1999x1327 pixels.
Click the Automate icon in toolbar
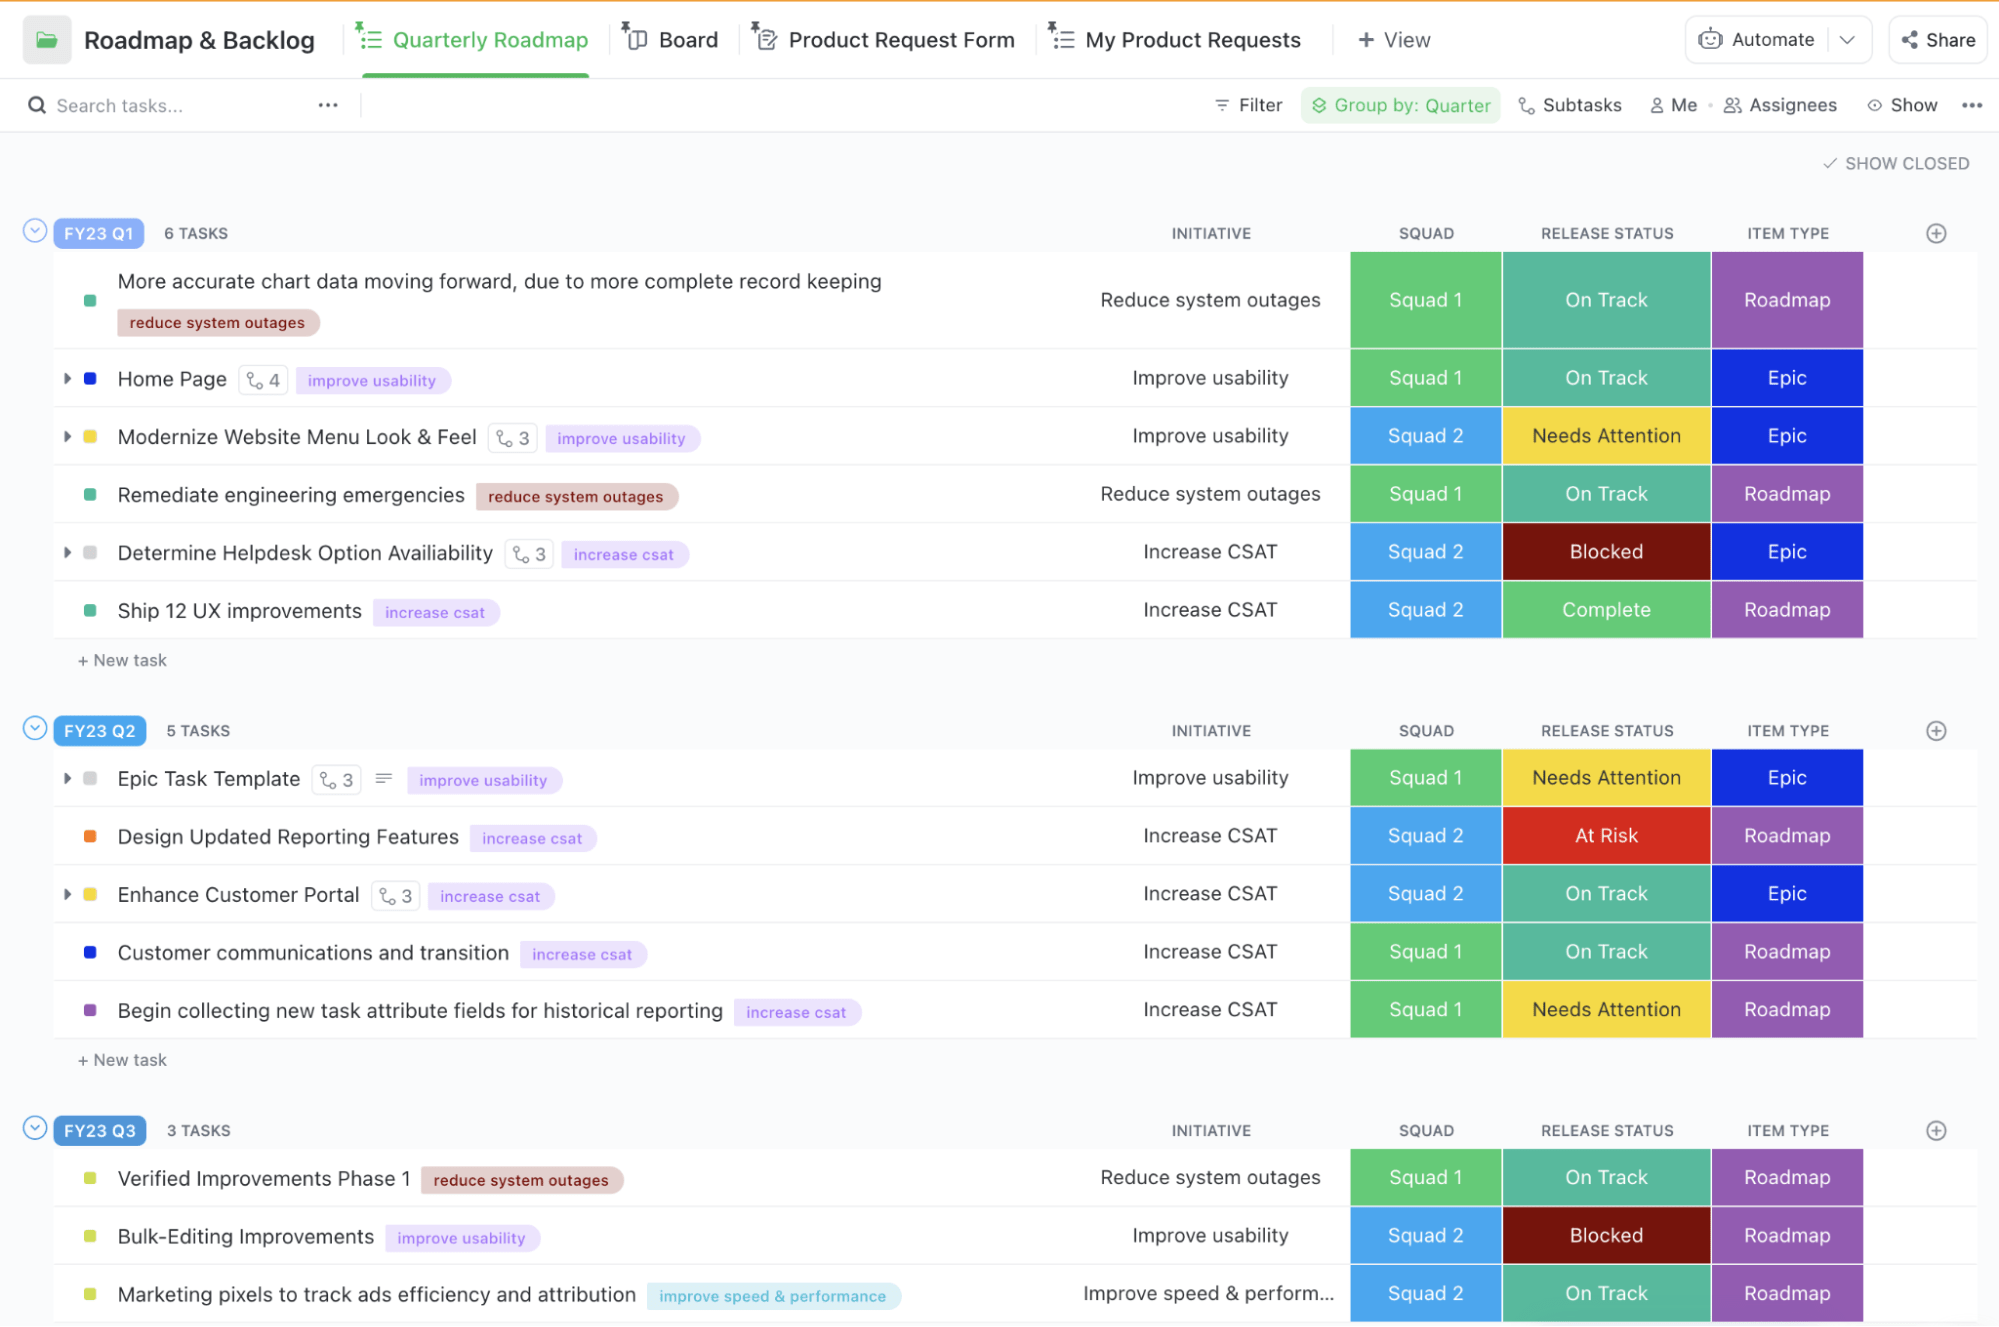tap(1709, 40)
